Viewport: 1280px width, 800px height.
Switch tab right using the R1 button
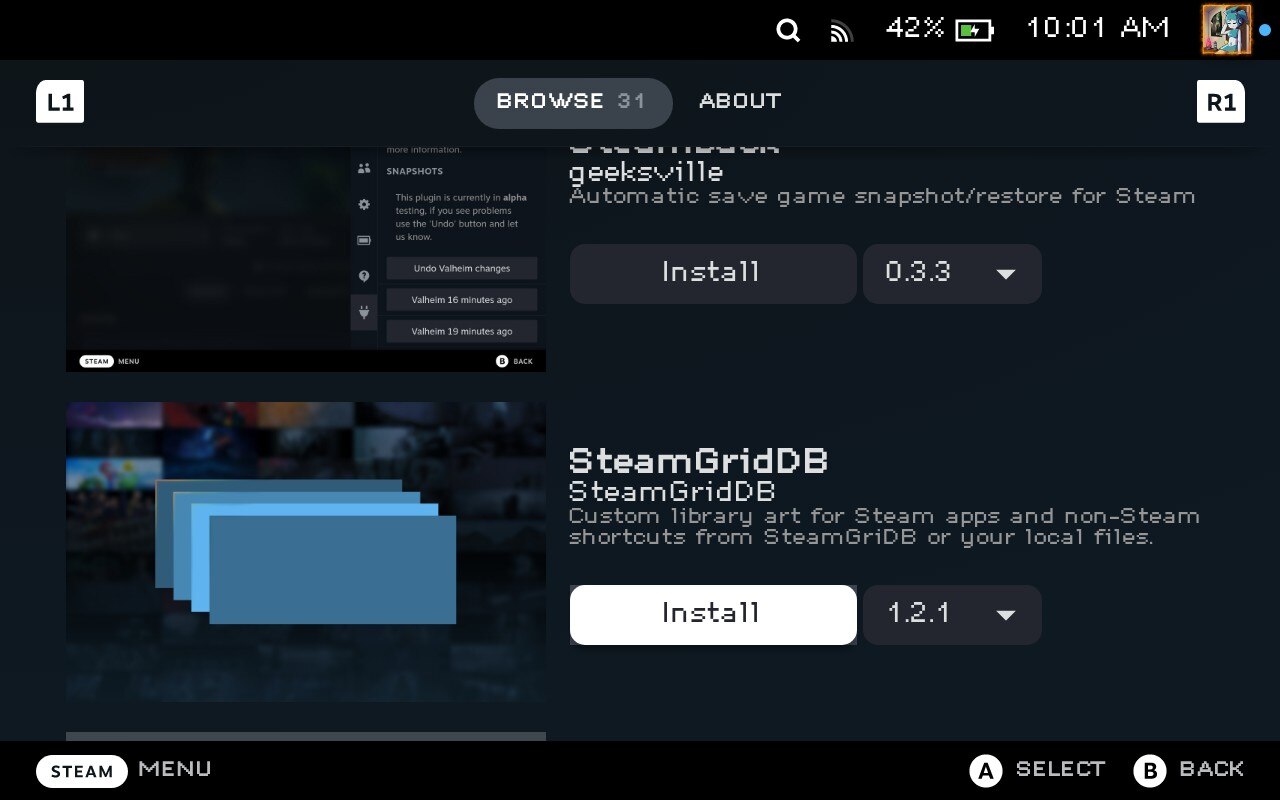click(x=1221, y=102)
